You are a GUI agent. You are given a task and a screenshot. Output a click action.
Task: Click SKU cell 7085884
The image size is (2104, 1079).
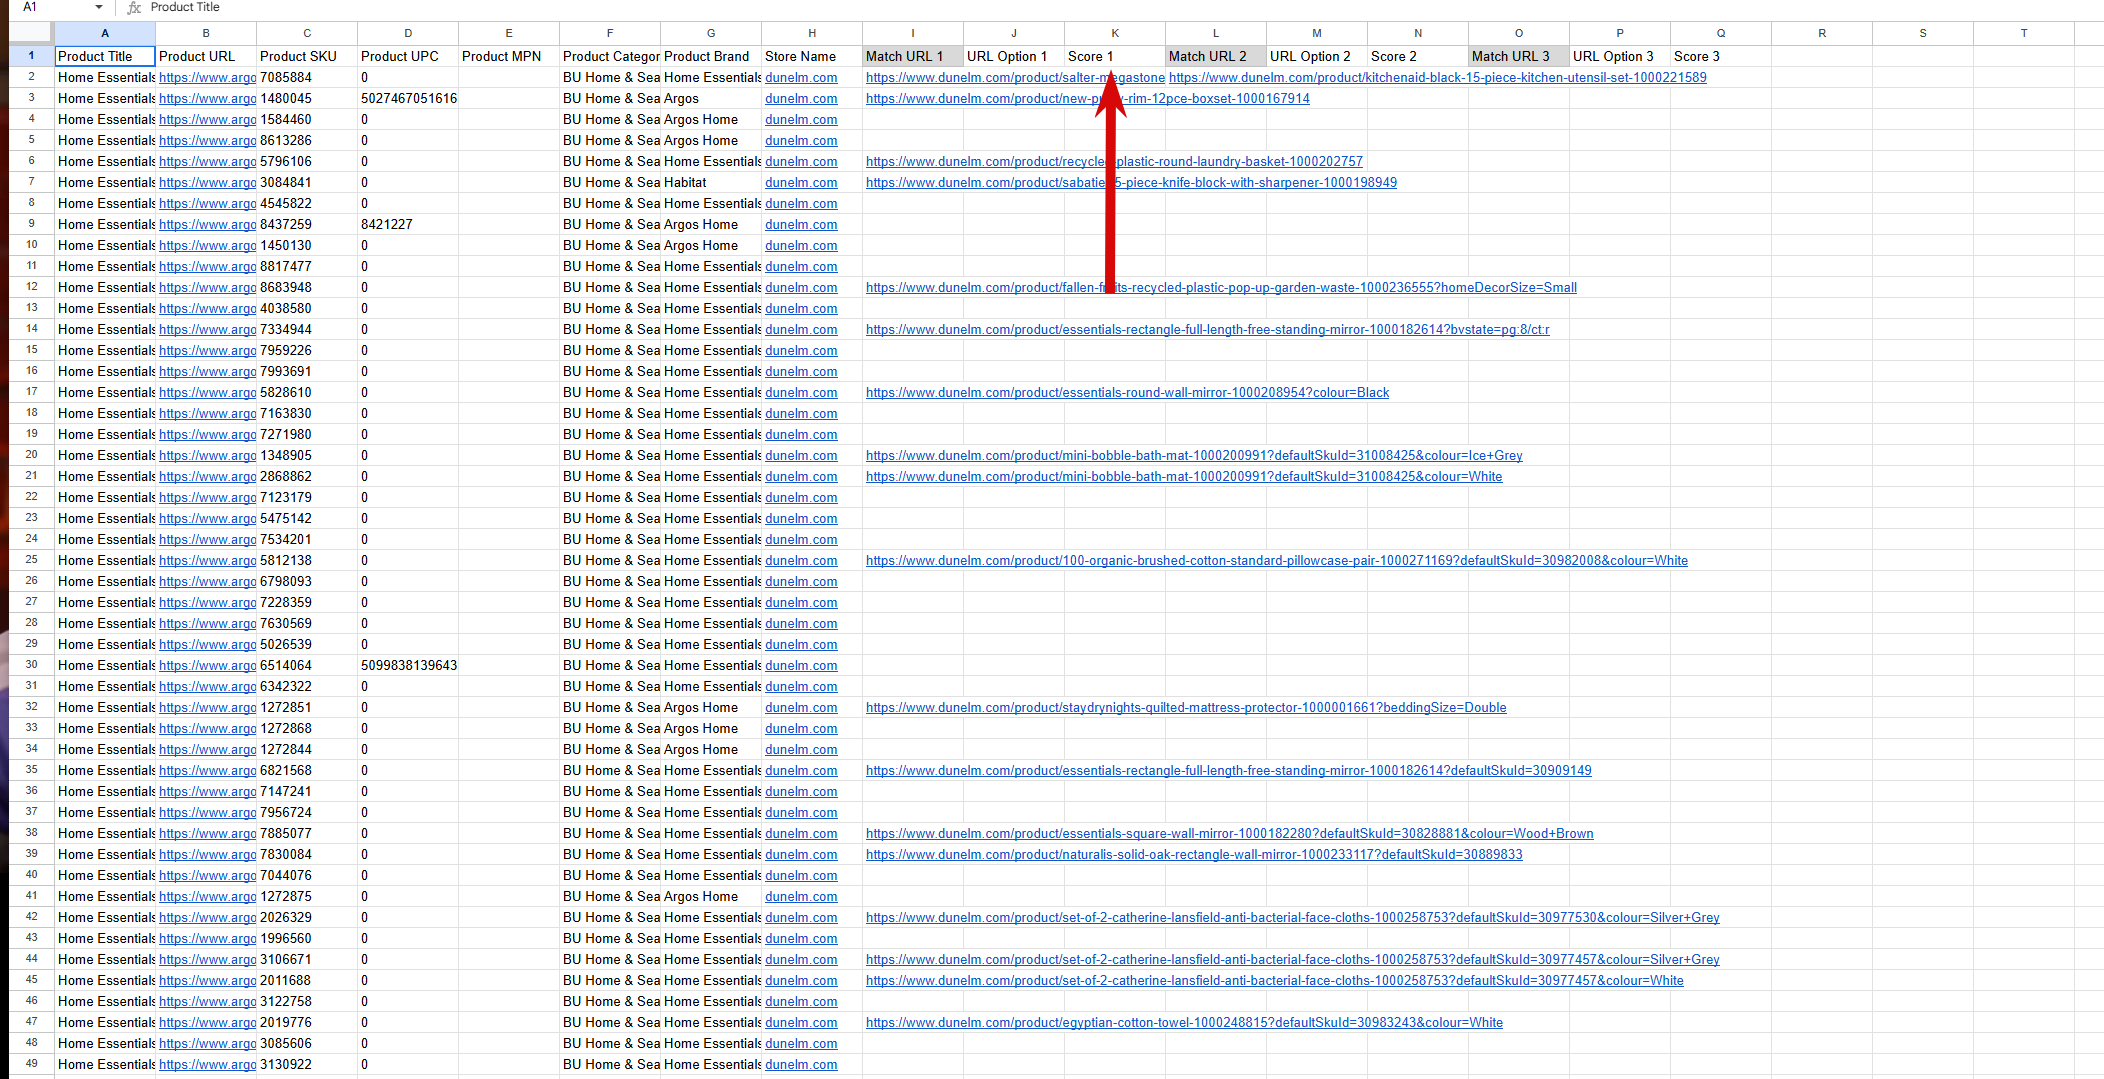tap(307, 77)
